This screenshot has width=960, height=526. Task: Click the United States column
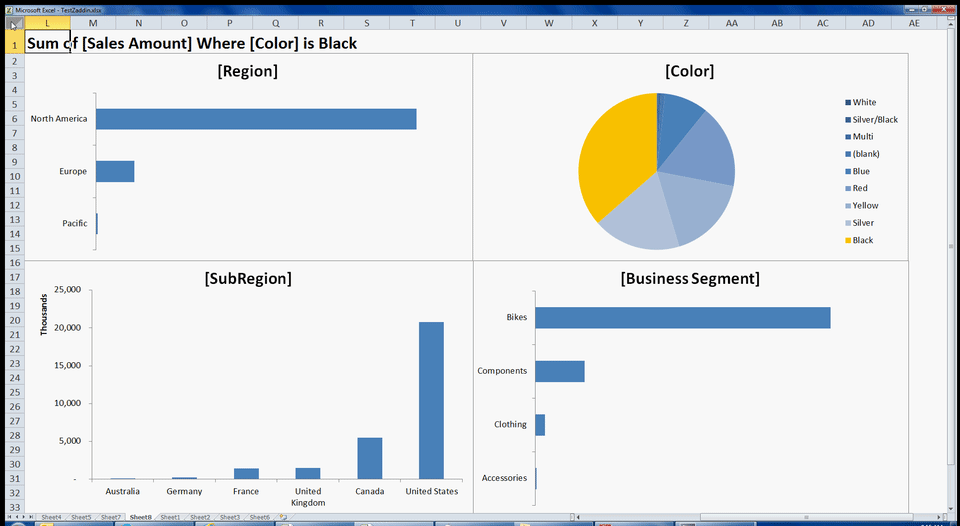coord(431,400)
